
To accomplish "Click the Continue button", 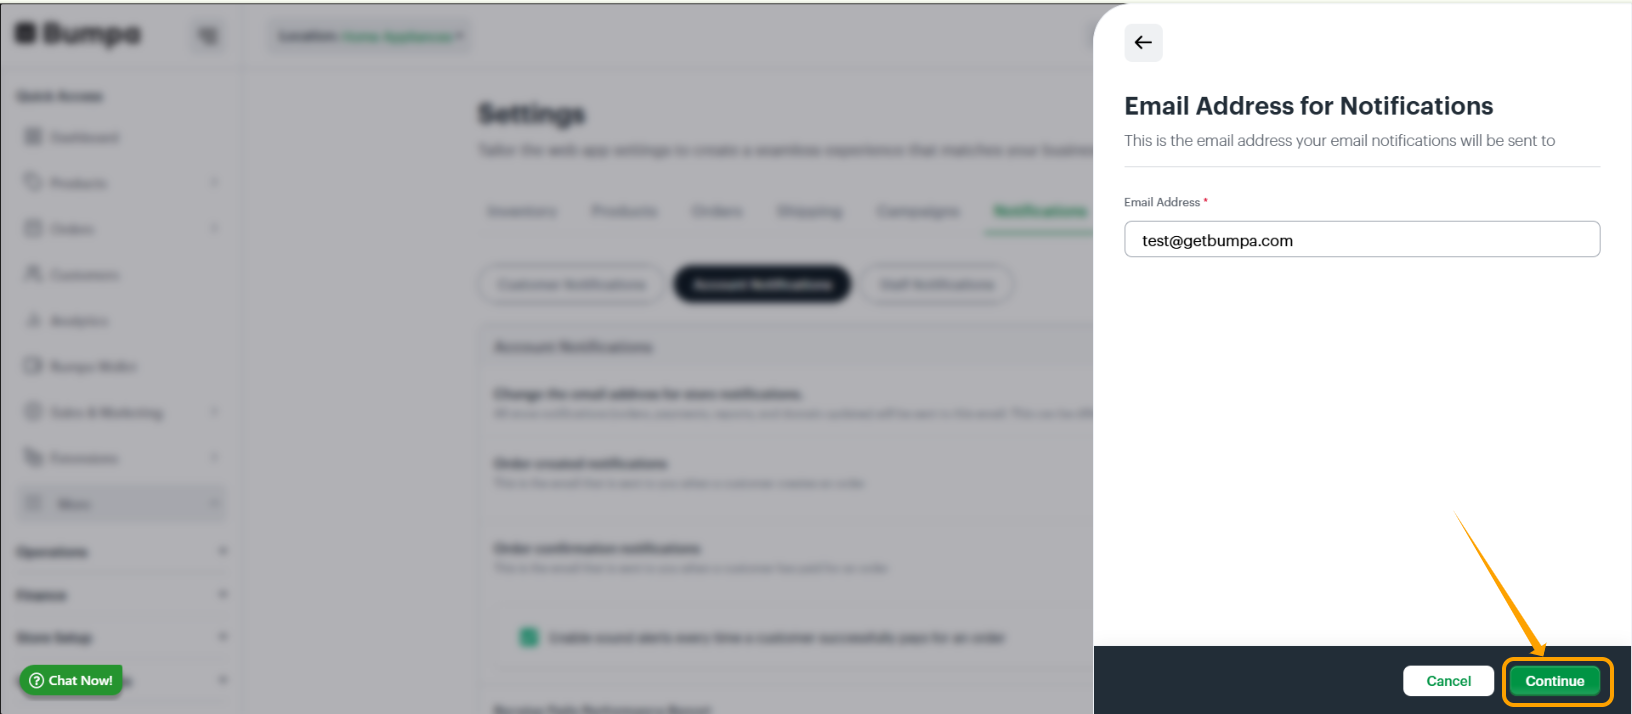I will pos(1554,681).
